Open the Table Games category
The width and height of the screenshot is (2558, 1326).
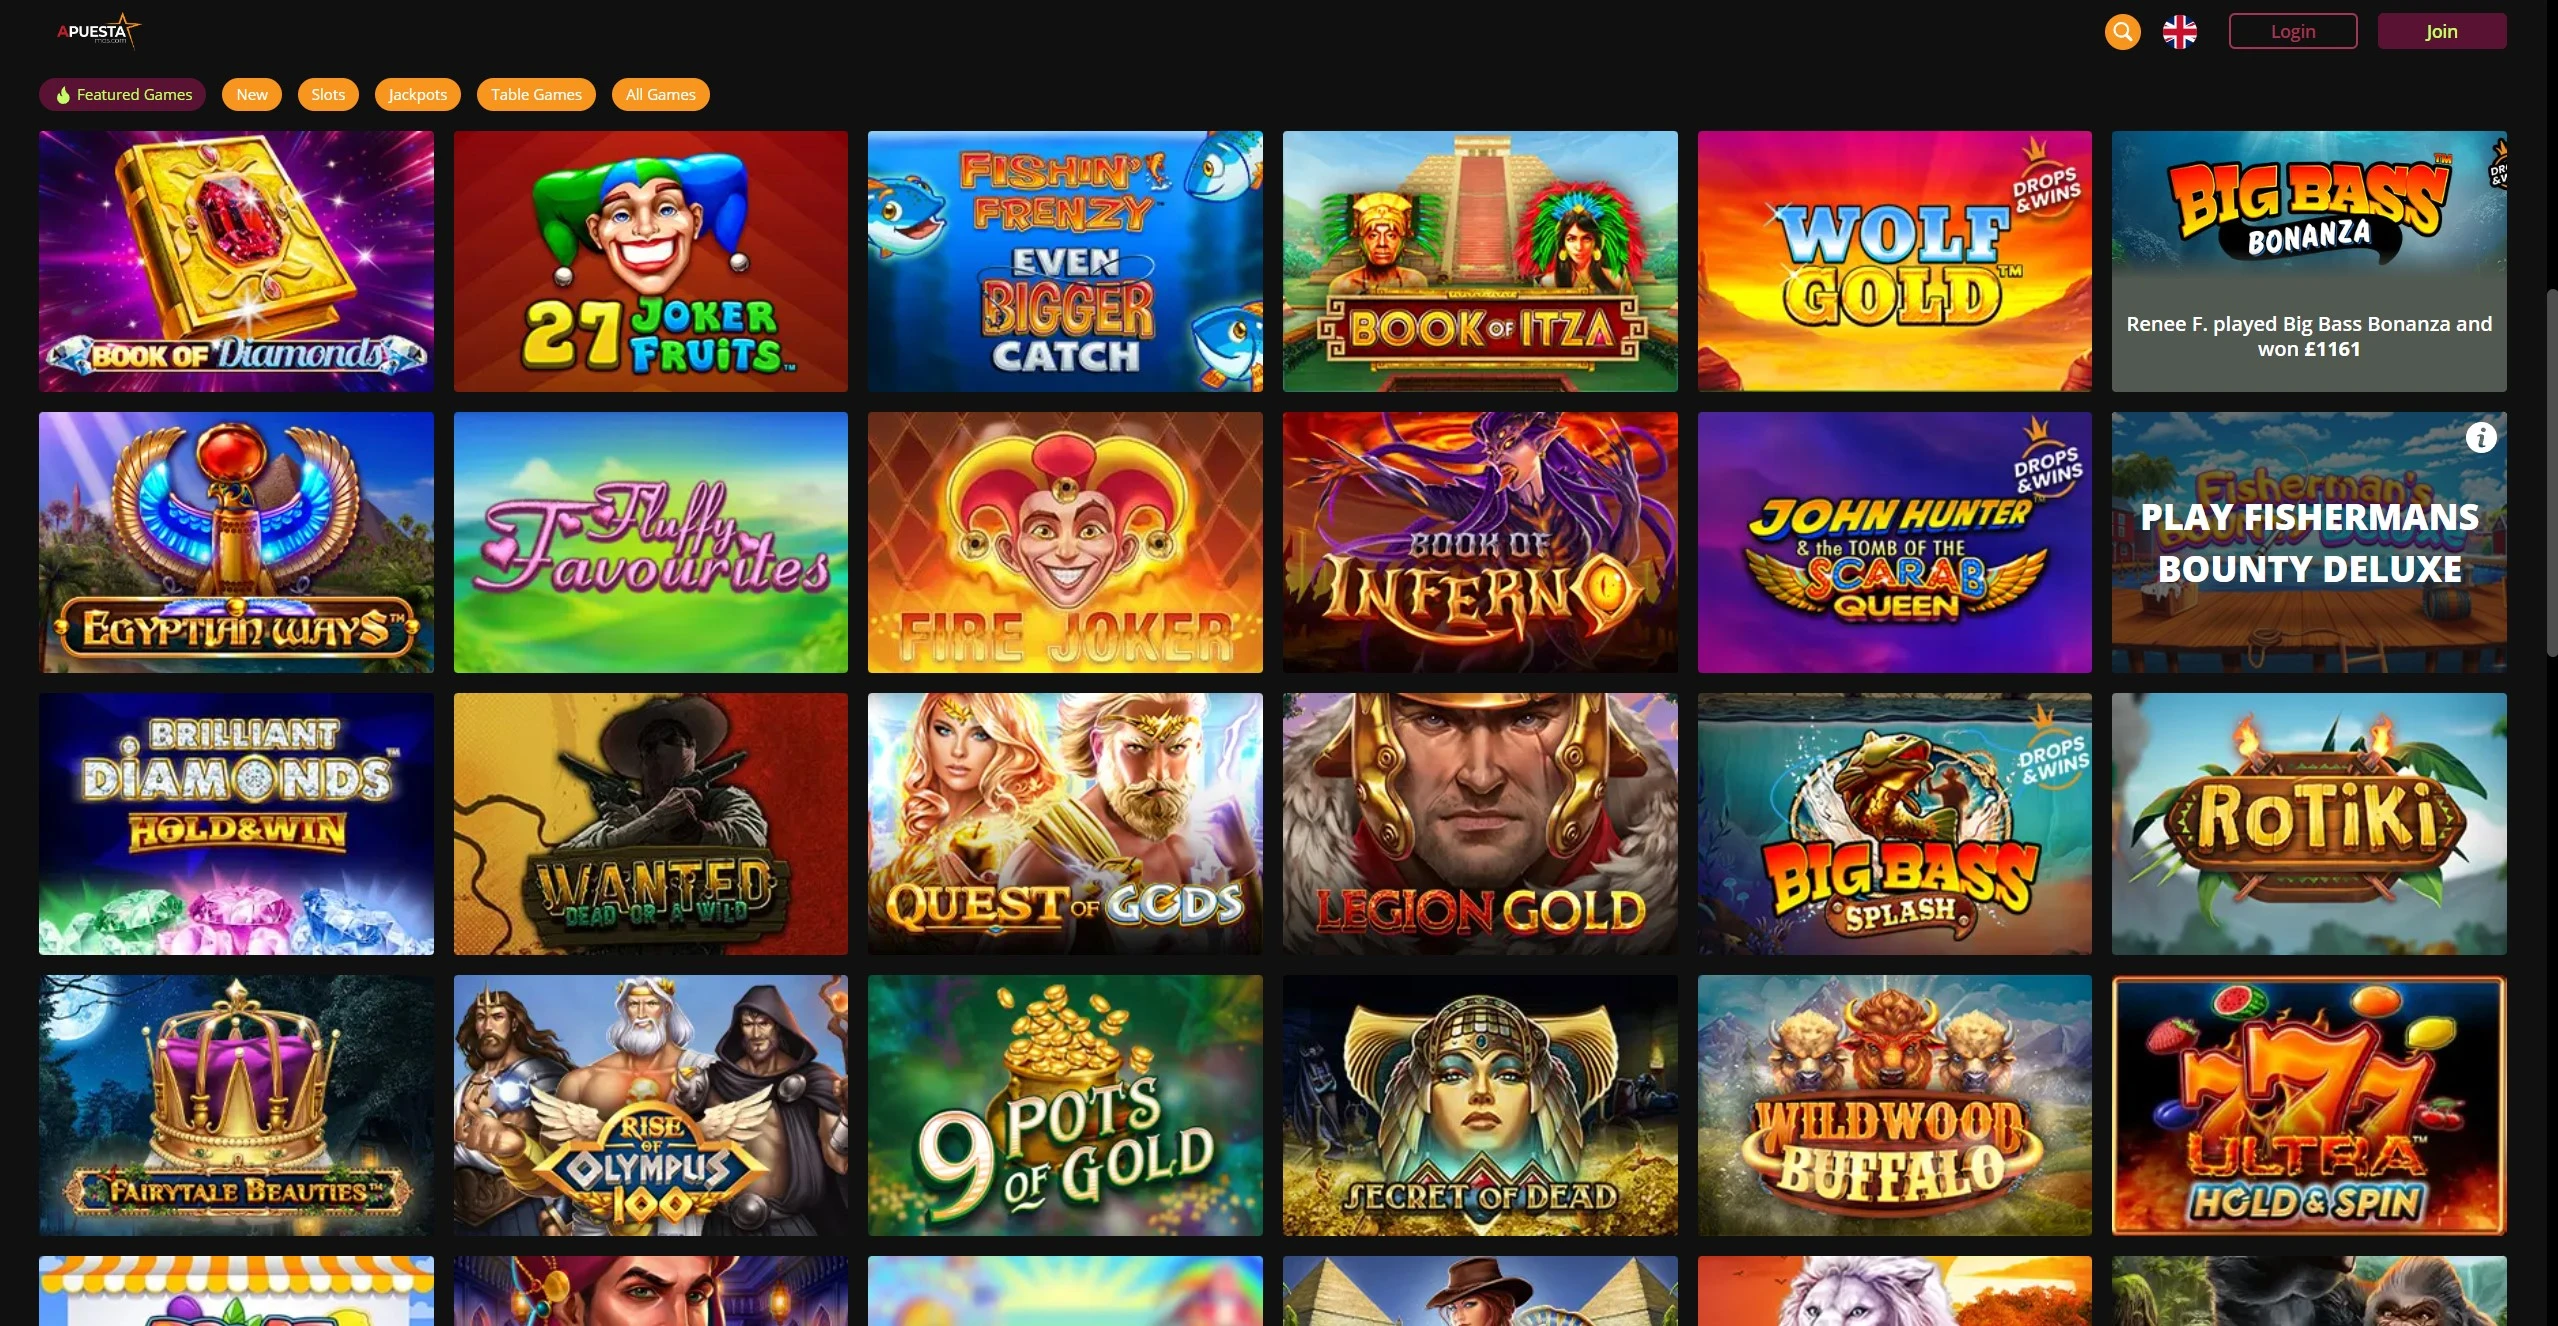(x=536, y=94)
